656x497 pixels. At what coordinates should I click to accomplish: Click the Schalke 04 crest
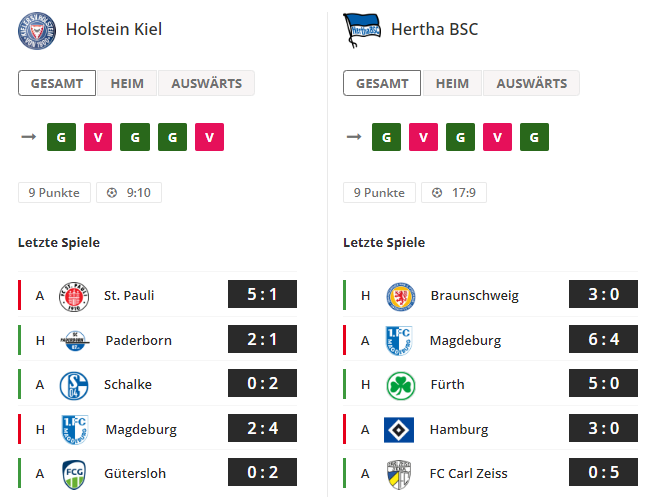pyautogui.click(x=74, y=386)
